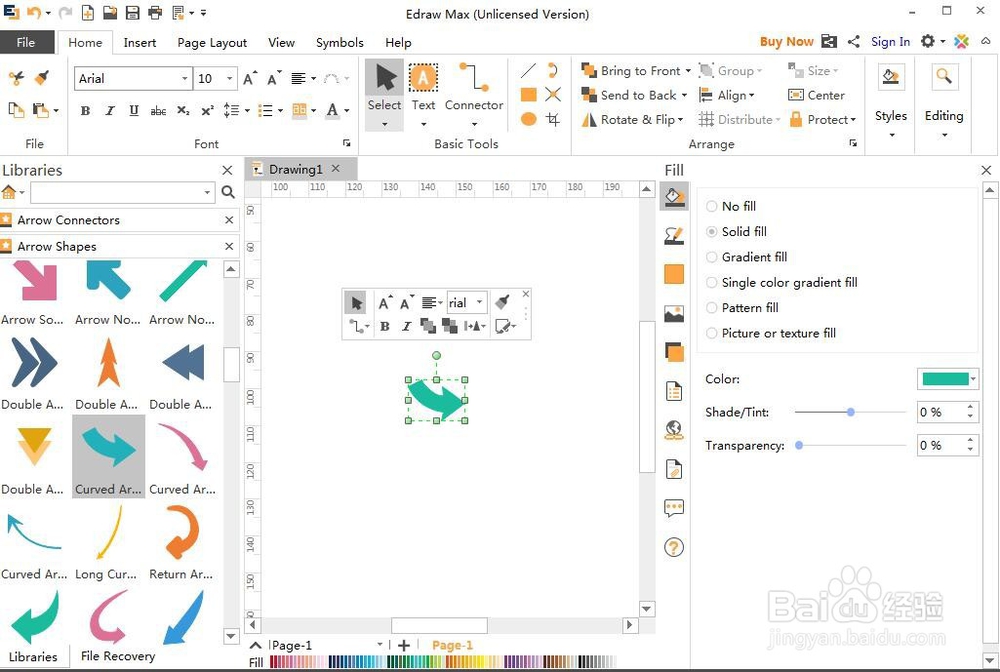Select the line drawing tool
The image size is (1000, 672).
528,71
